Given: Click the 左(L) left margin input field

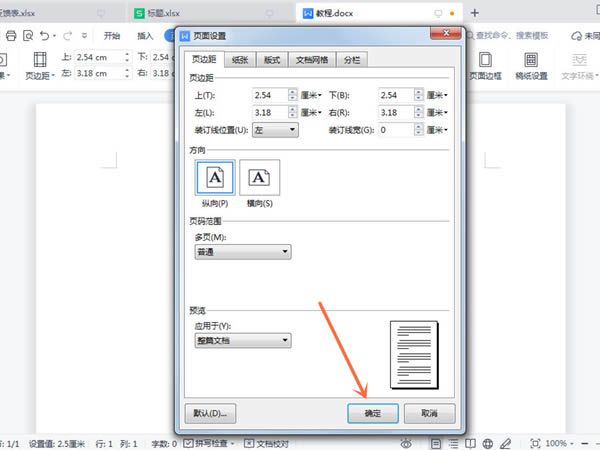Looking at the screenshot, I should 270,112.
